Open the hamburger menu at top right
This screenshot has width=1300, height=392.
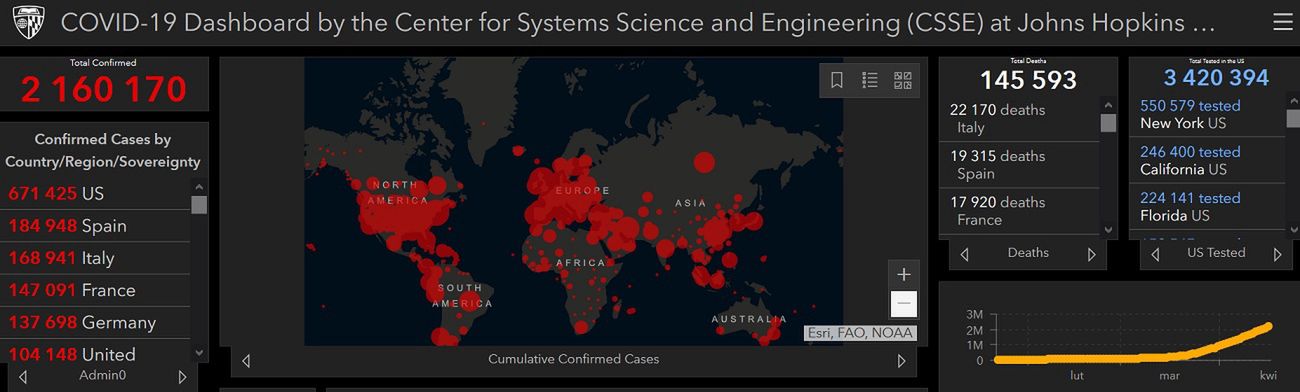[1282, 23]
